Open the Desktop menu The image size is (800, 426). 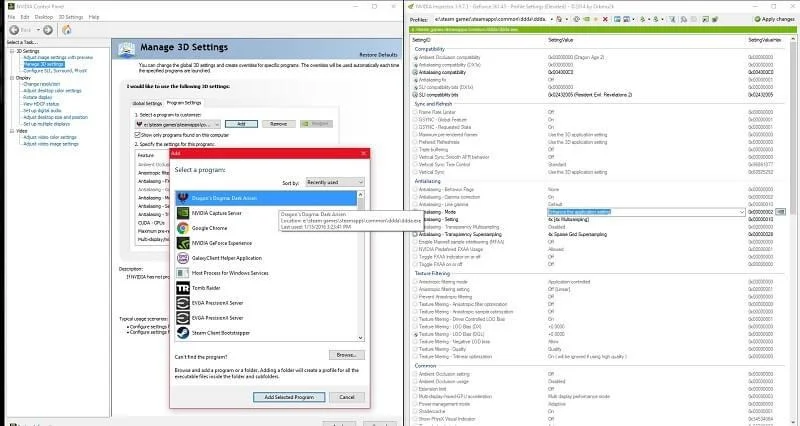[x=44, y=17]
